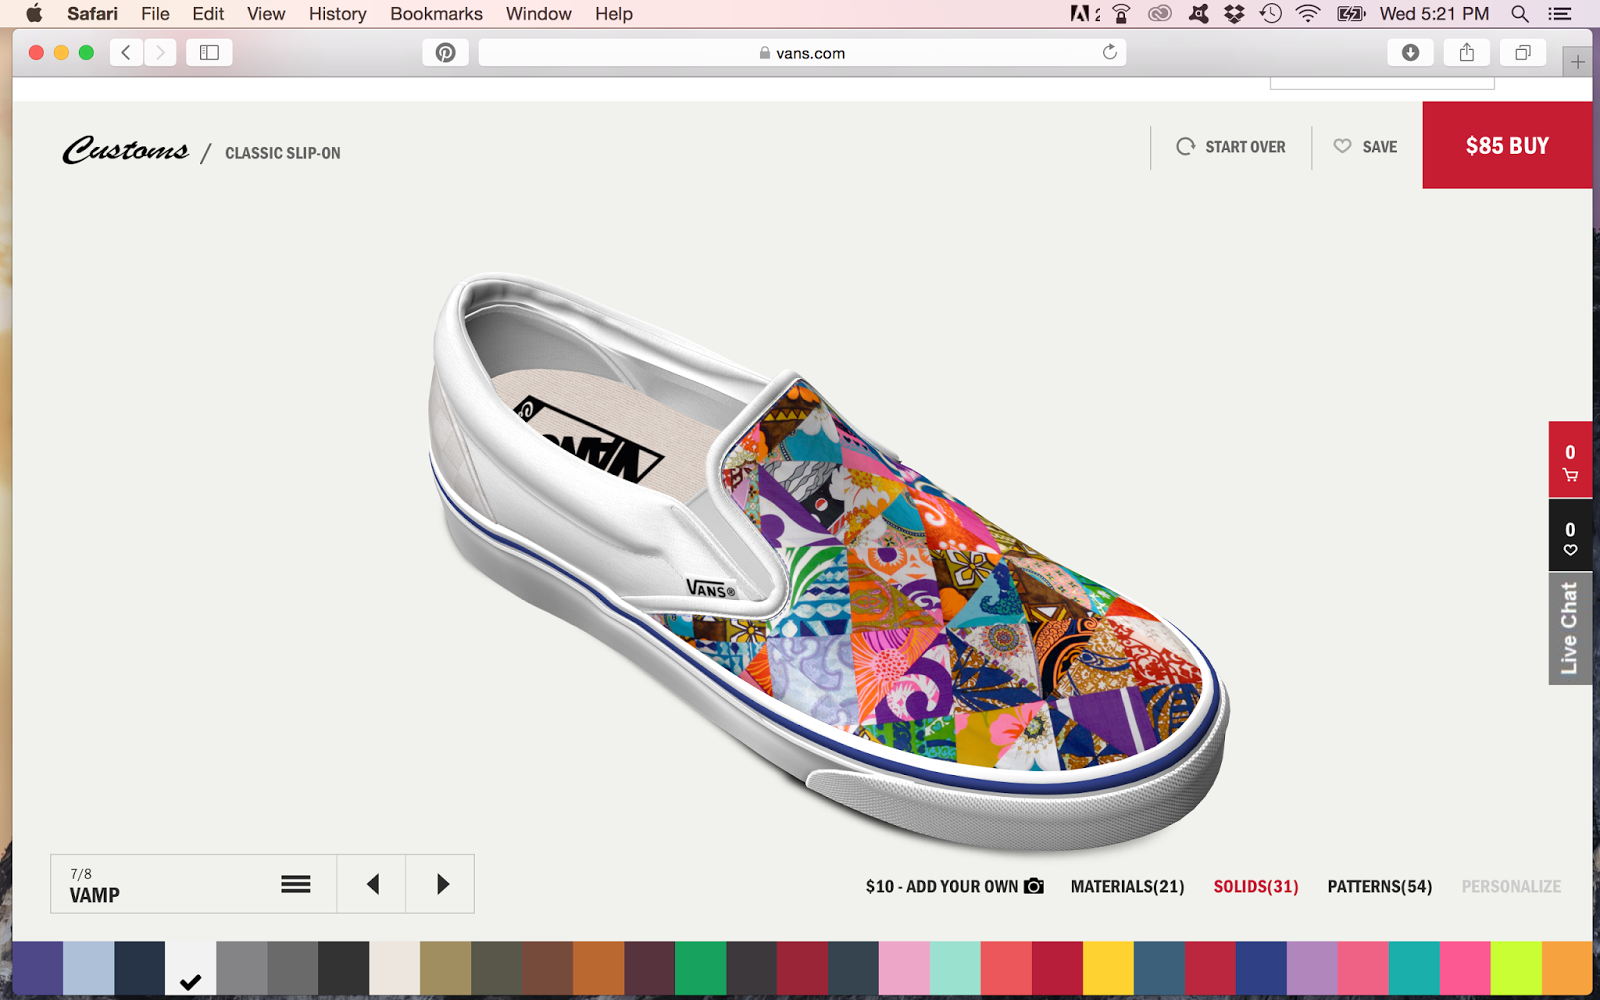The width and height of the screenshot is (1600, 1000).
Task: Click the $85 BUY button
Action: click(x=1506, y=146)
